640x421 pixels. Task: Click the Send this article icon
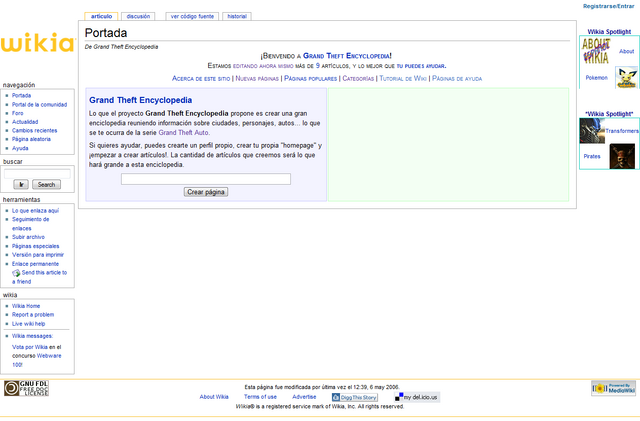pos(16,273)
